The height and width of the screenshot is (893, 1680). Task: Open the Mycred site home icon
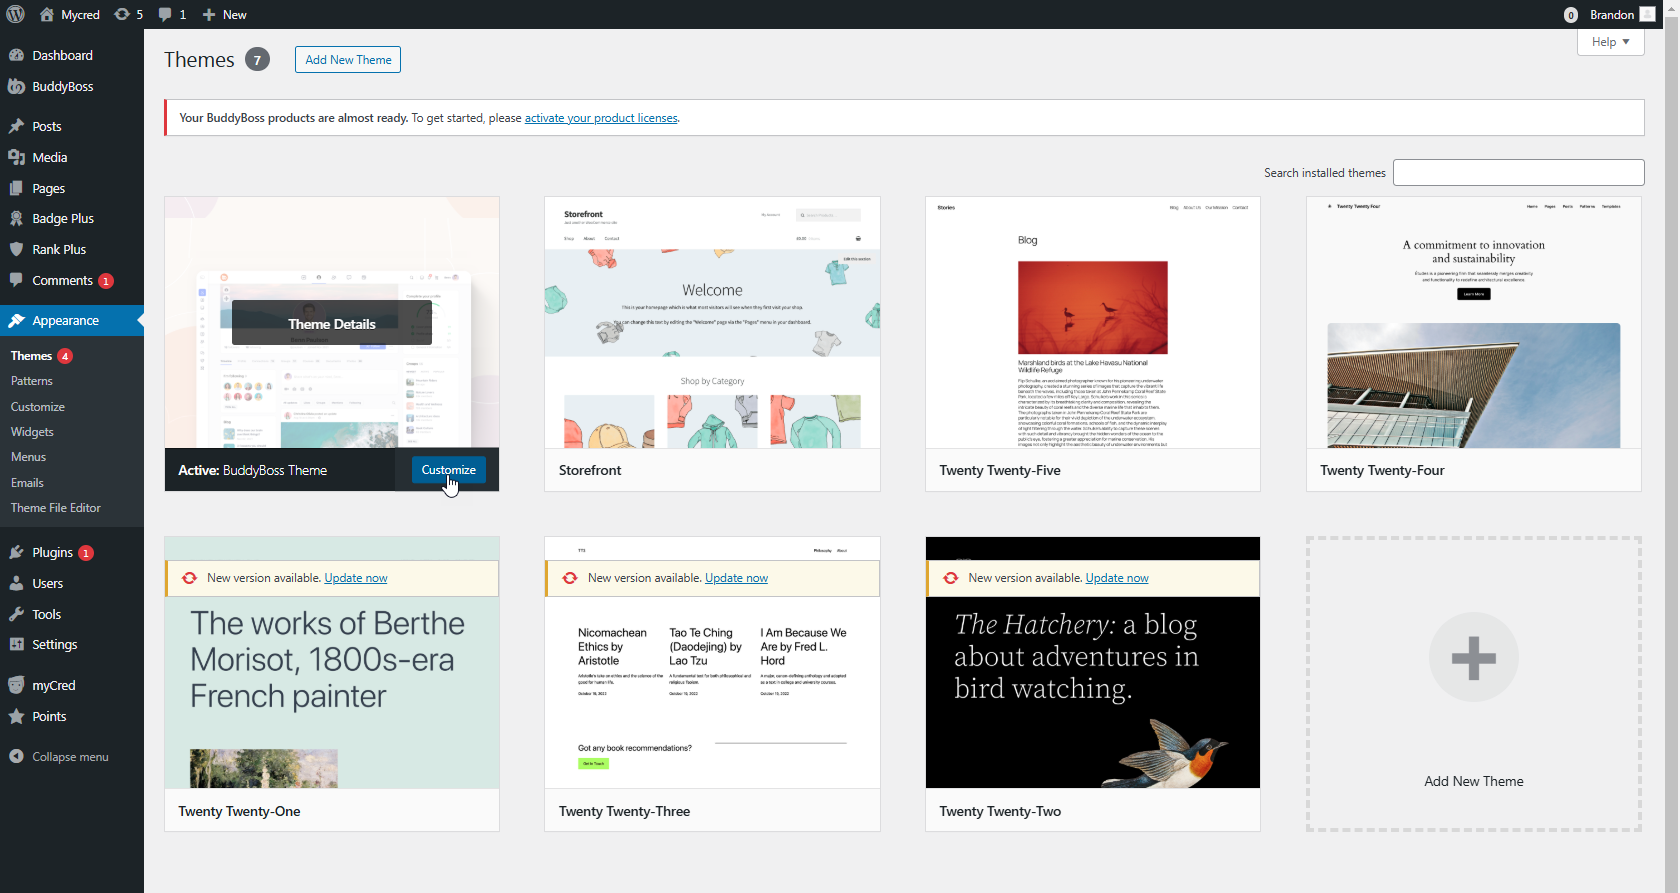point(47,14)
